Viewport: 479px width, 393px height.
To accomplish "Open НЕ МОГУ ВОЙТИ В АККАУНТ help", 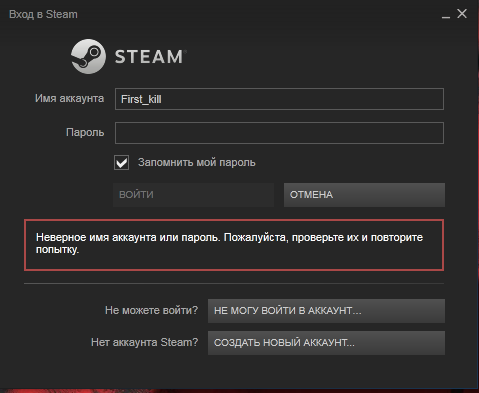I will 326,311.
